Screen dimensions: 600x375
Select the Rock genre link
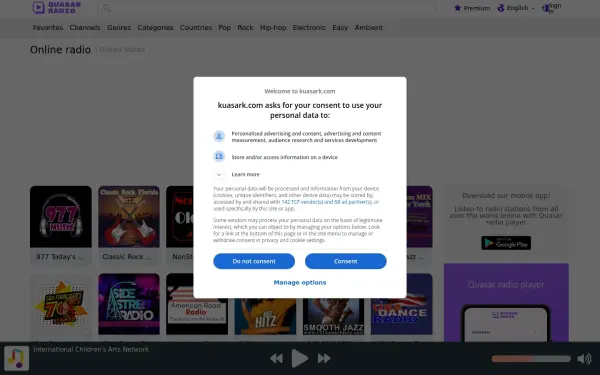point(245,28)
